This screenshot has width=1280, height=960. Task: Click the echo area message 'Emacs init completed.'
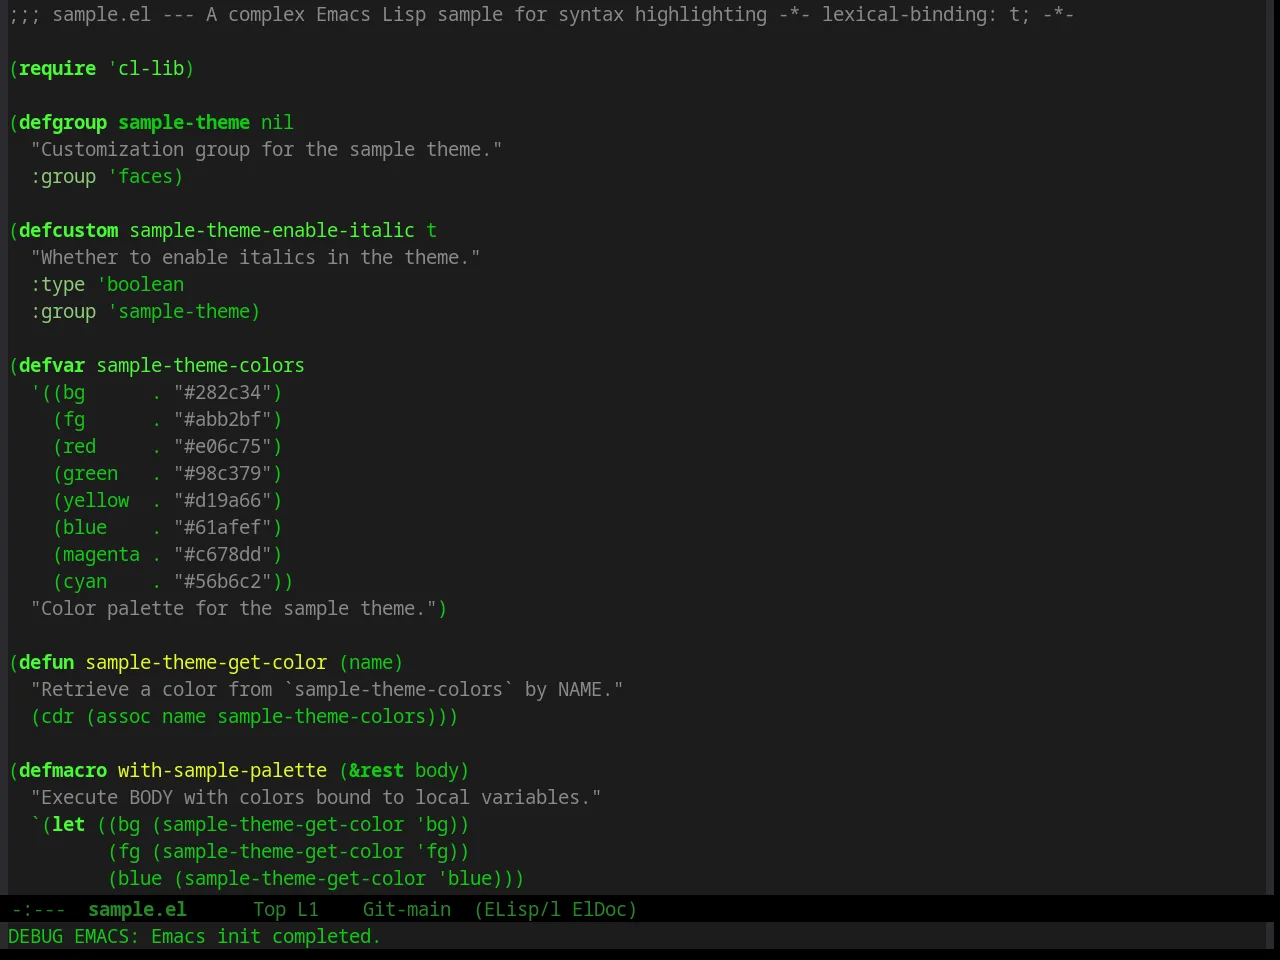[266, 936]
